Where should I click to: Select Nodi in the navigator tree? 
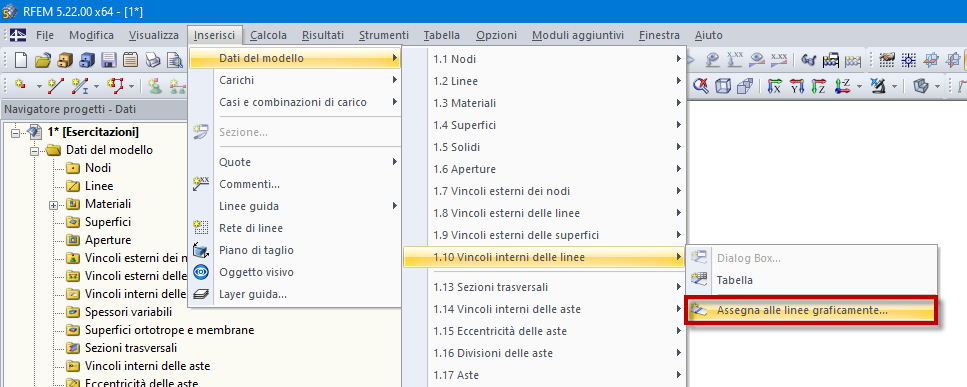pos(98,168)
